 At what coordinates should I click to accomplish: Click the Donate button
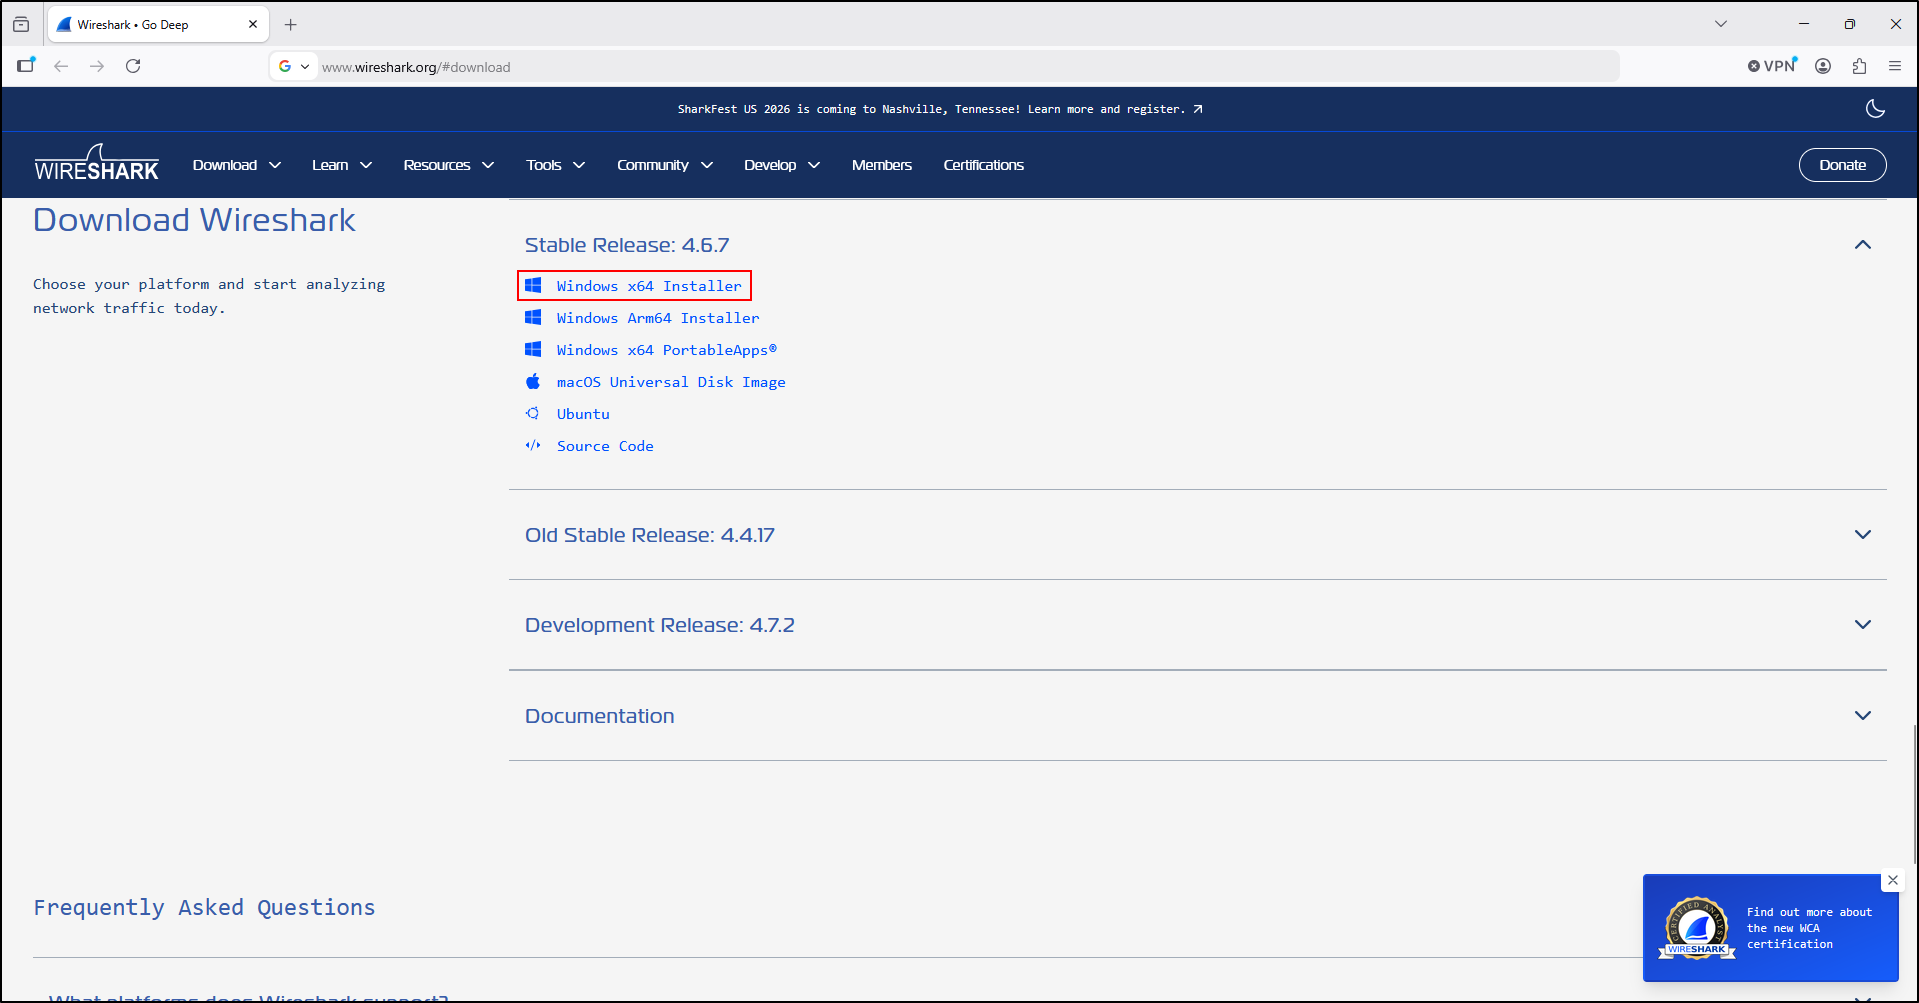tap(1842, 165)
